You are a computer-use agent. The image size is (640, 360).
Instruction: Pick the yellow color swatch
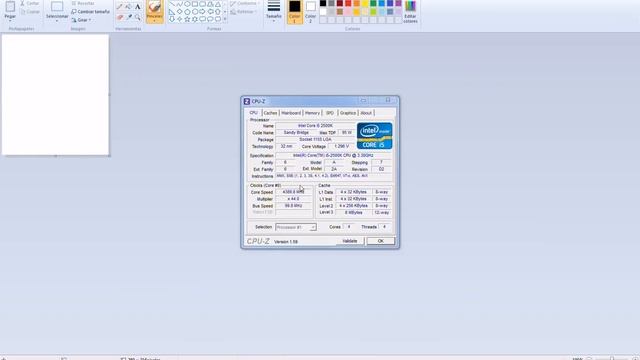pyautogui.click(x=364, y=3)
